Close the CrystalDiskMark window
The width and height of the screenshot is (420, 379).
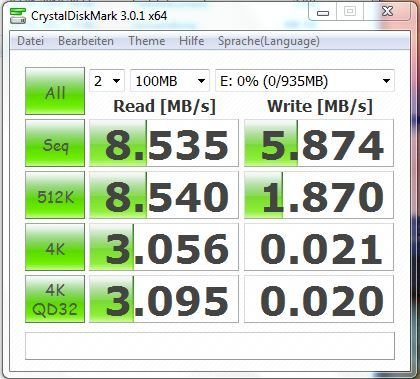coord(387,12)
